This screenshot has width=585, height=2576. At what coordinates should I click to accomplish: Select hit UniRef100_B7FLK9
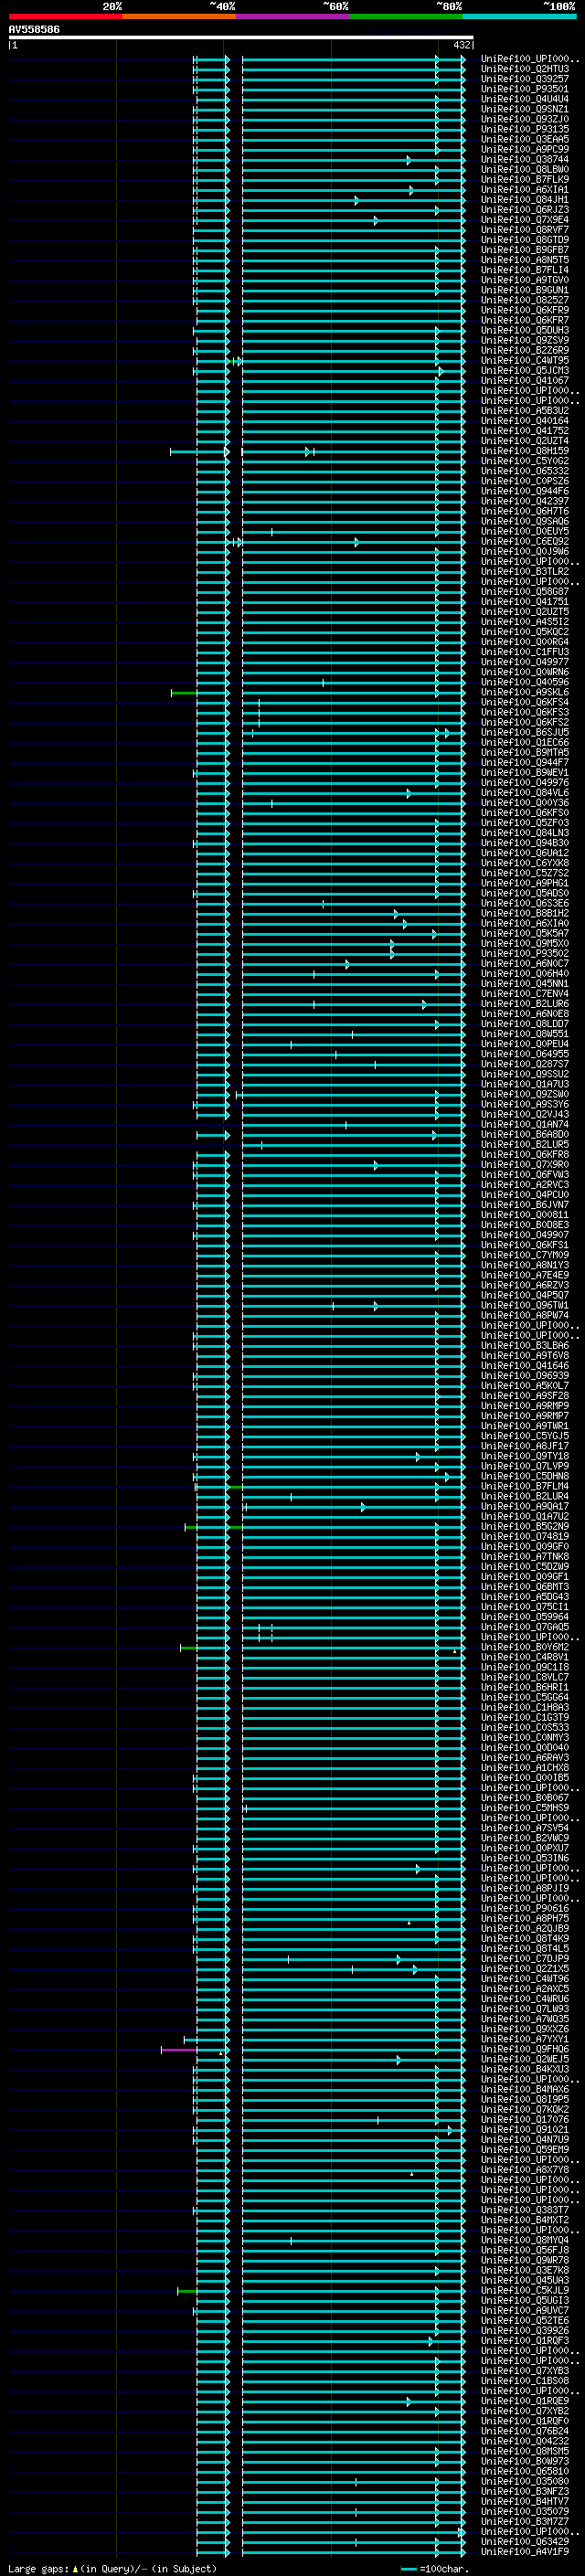click(525, 179)
